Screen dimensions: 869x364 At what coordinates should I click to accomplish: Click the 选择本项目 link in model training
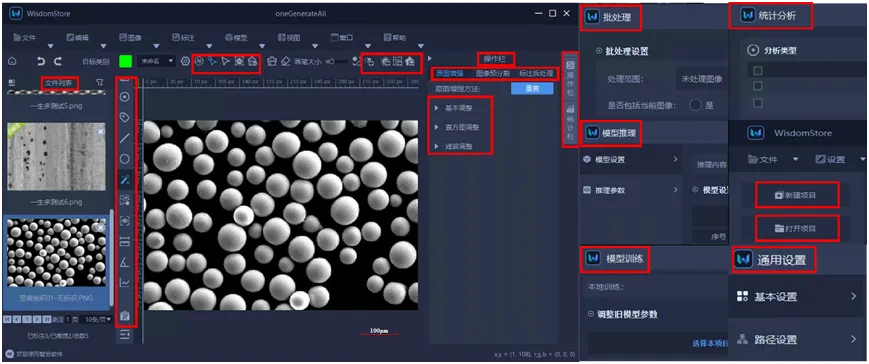(x=709, y=344)
